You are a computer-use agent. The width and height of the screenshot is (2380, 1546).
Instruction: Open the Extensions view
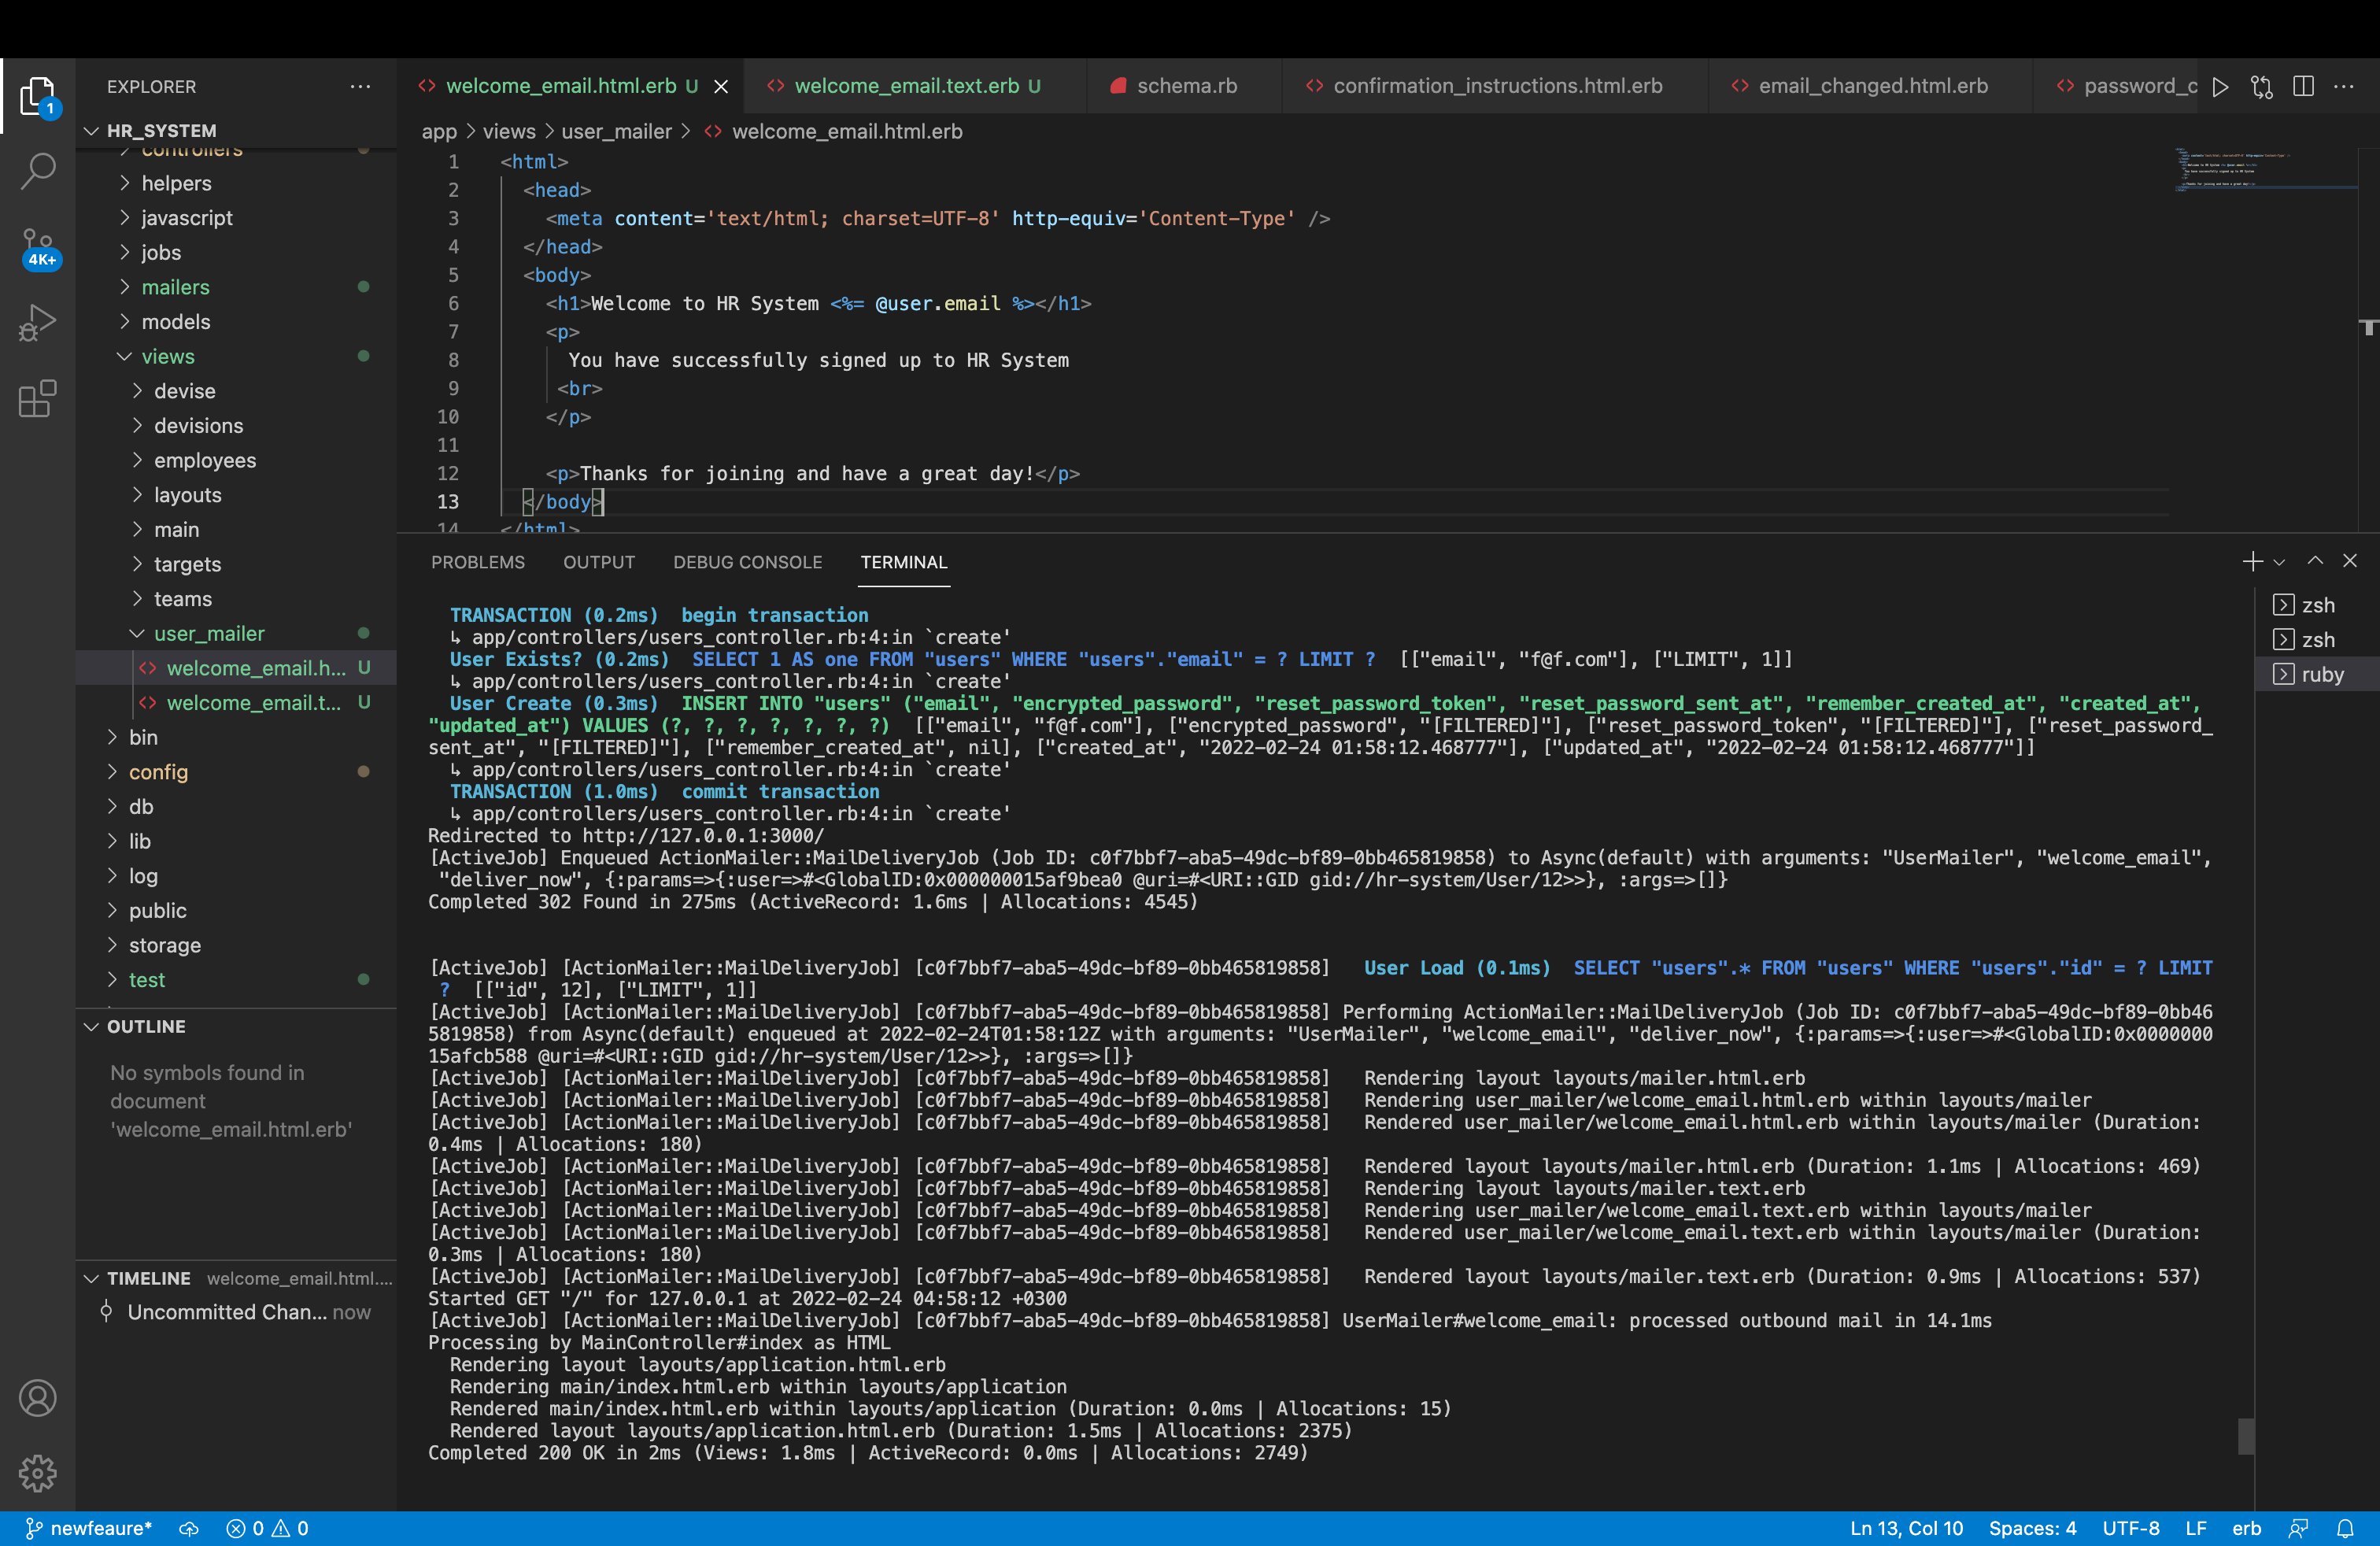pyautogui.click(x=38, y=398)
